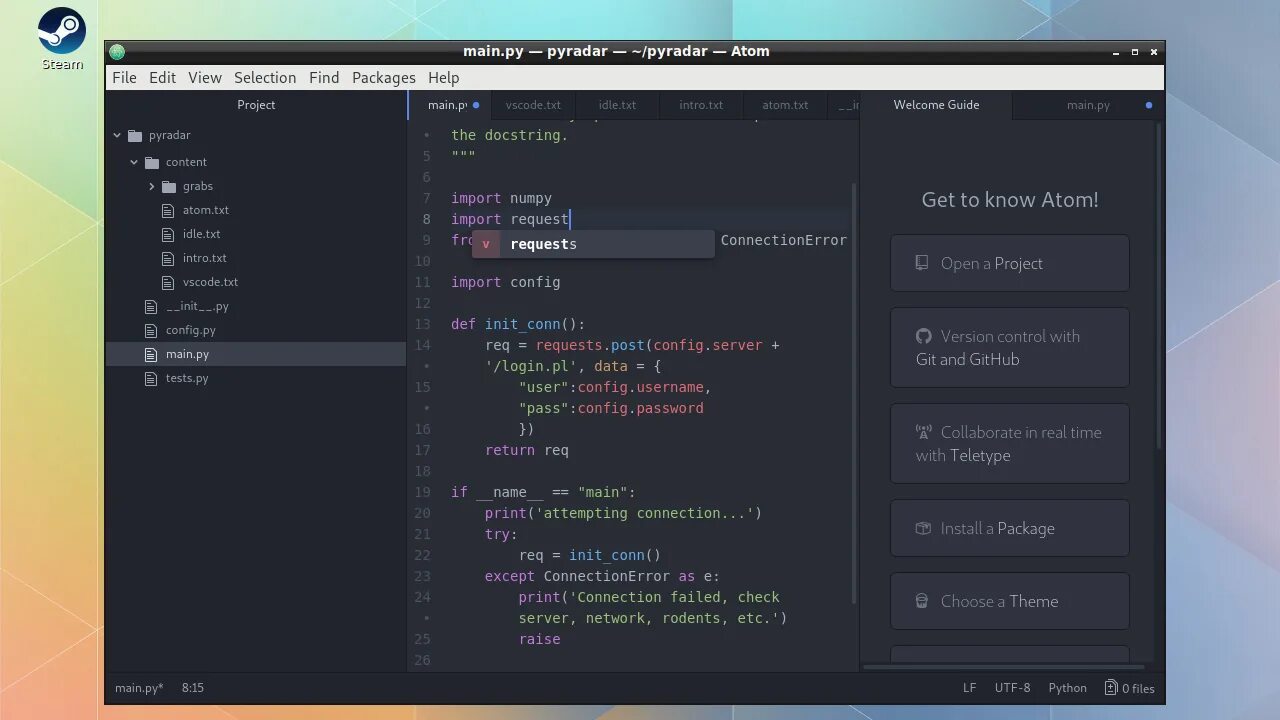Click the config.py file icon
This screenshot has height=720, width=1280.
[152, 330]
